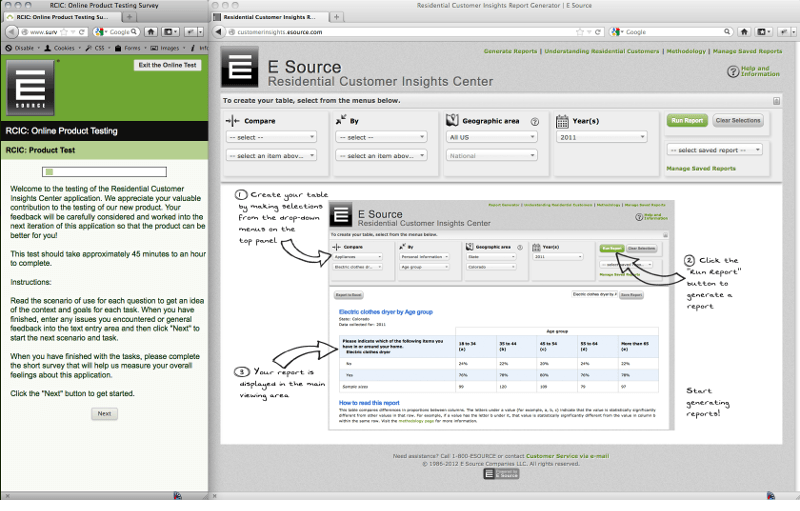
Task: Open the Year(s) 2011 dropdown
Action: click(602, 137)
